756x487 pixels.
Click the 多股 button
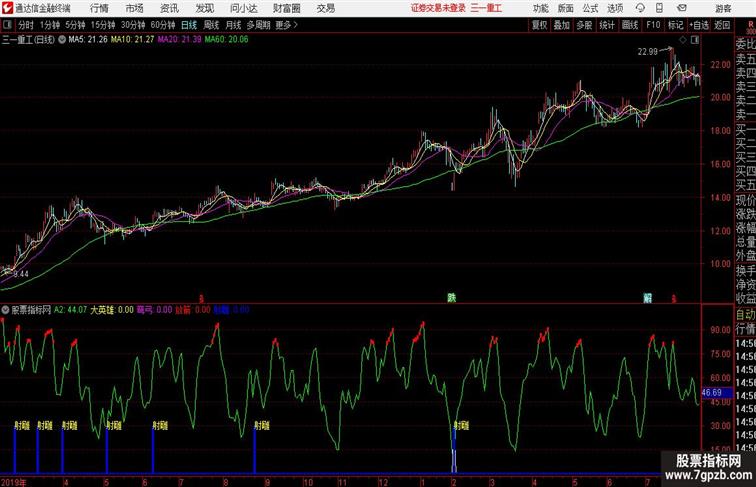pyautogui.click(x=584, y=25)
